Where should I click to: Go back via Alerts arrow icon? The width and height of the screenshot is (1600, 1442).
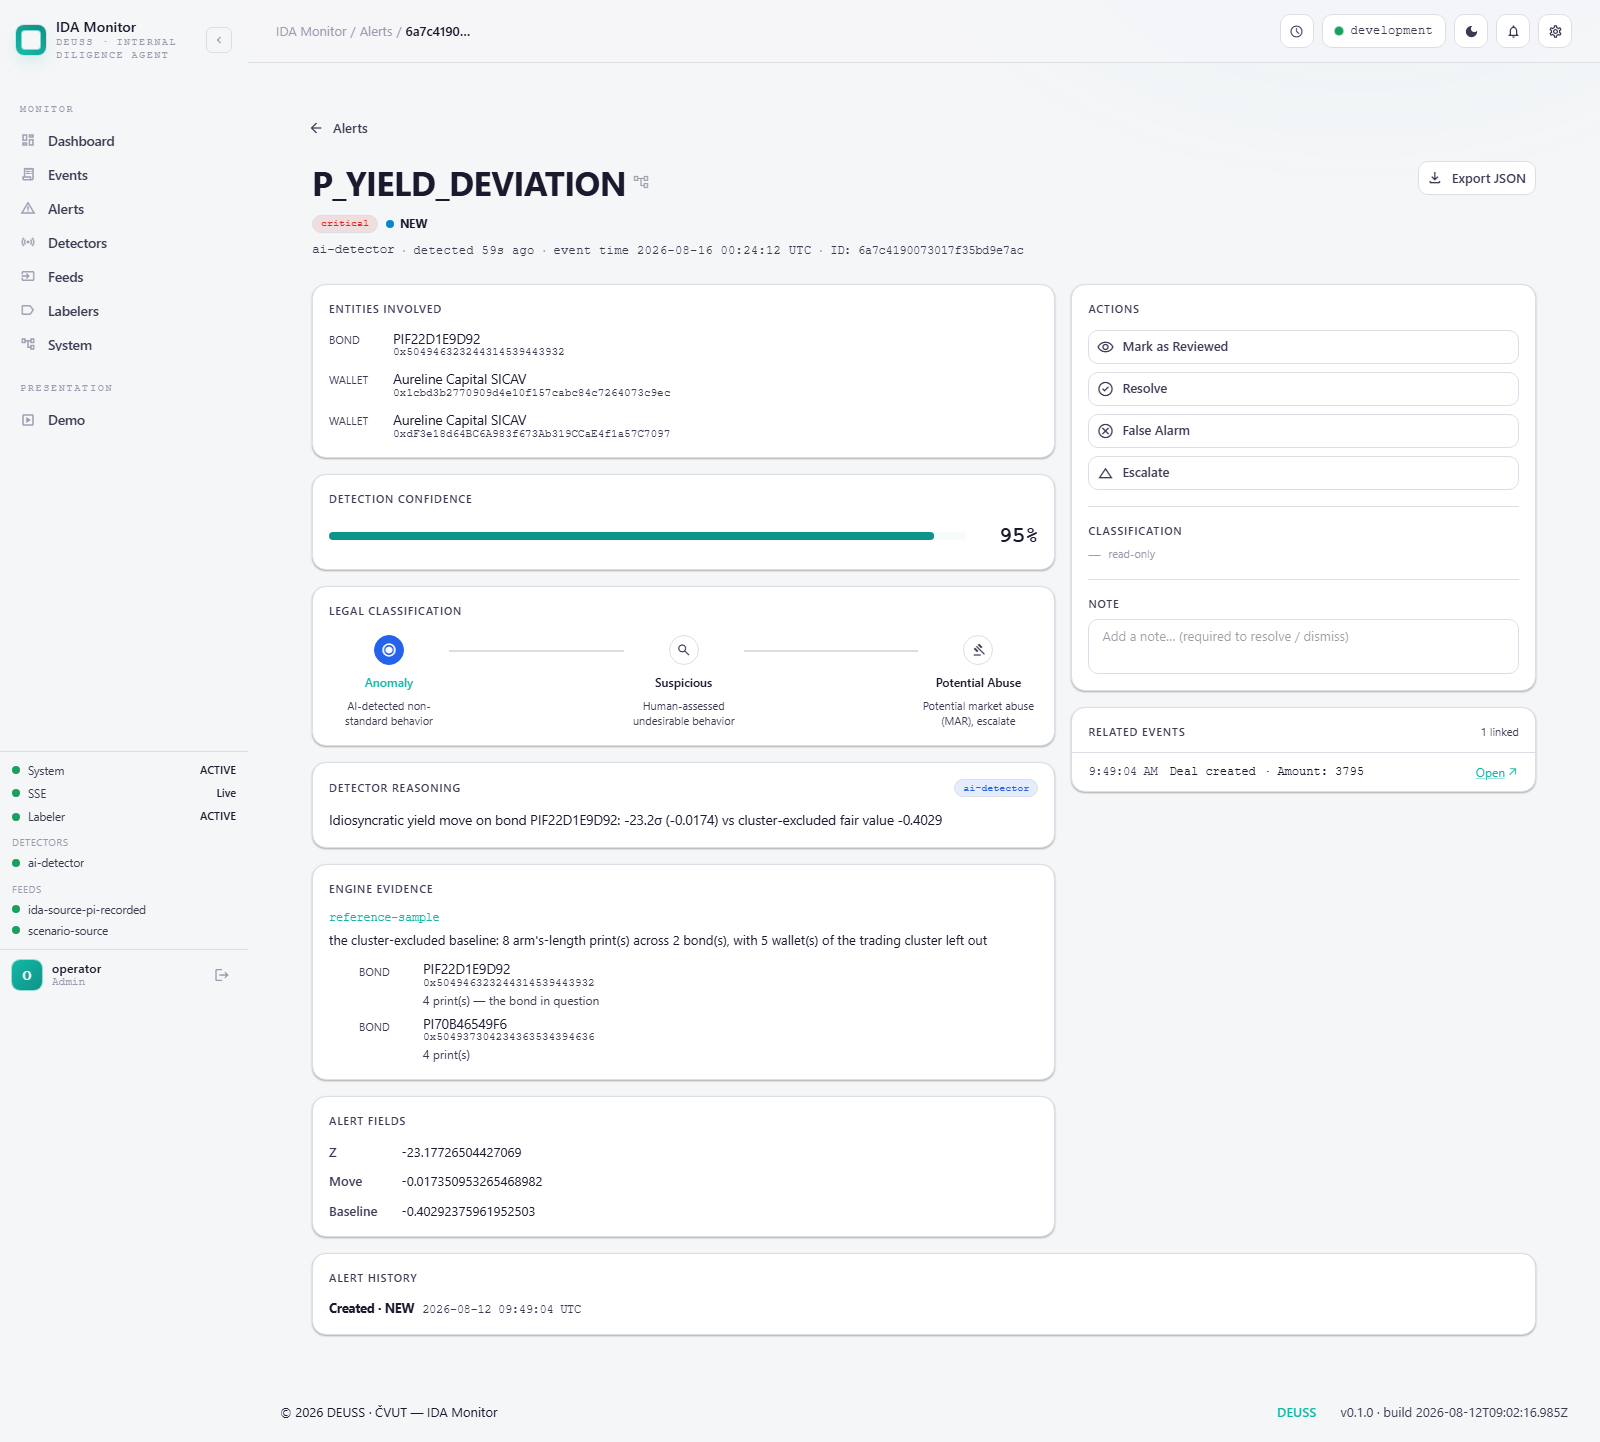pos(316,128)
